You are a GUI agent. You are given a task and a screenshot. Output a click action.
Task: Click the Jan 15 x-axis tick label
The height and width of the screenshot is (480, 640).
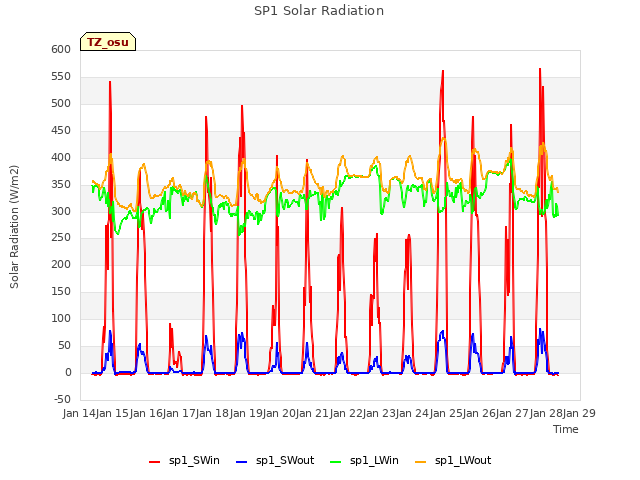point(112,413)
